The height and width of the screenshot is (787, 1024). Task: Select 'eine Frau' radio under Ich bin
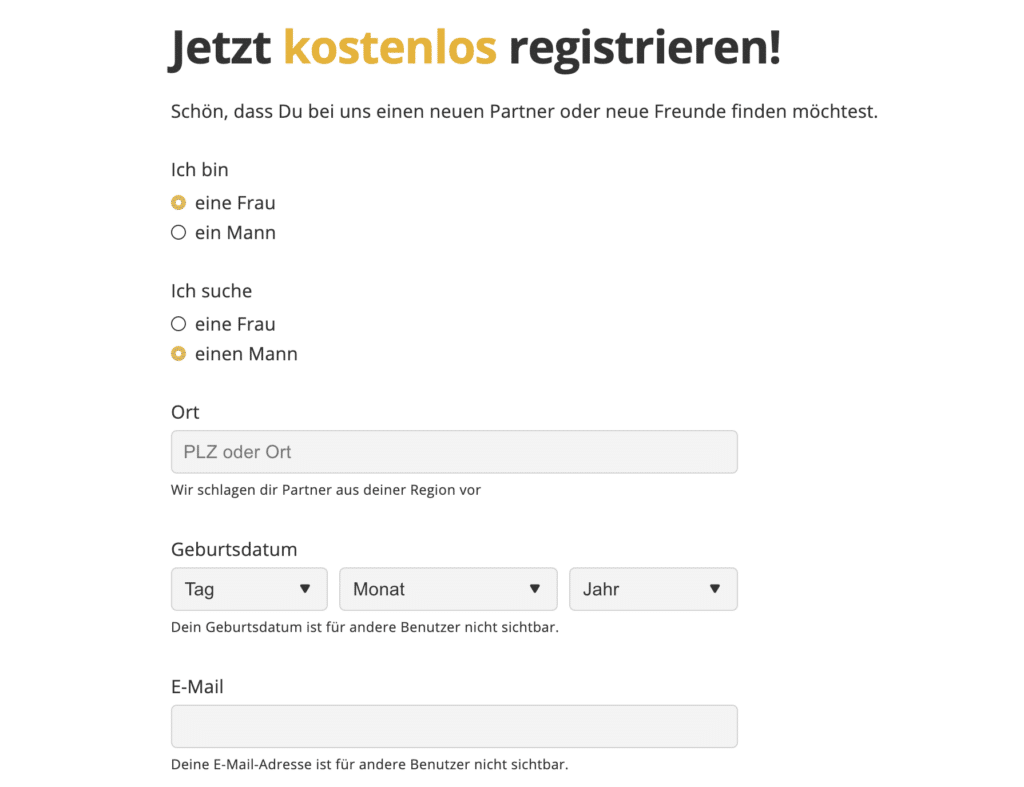(x=178, y=203)
